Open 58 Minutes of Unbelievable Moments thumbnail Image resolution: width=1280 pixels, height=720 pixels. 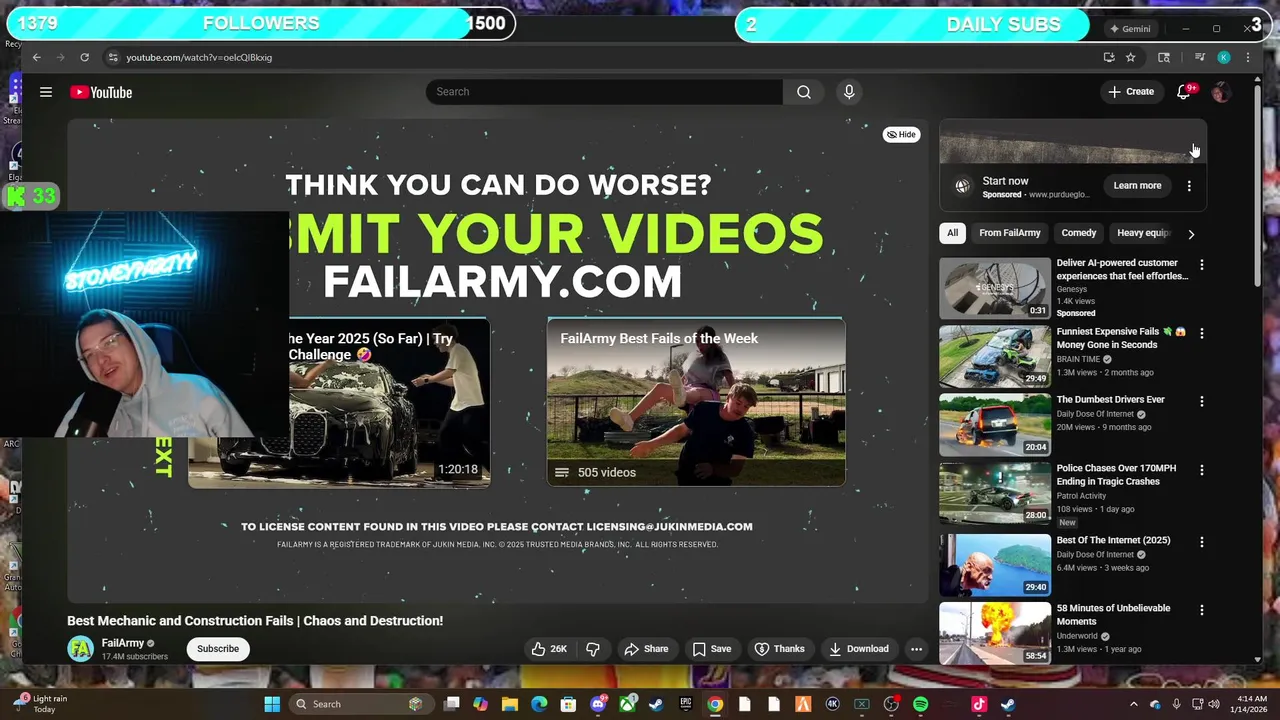pos(995,633)
